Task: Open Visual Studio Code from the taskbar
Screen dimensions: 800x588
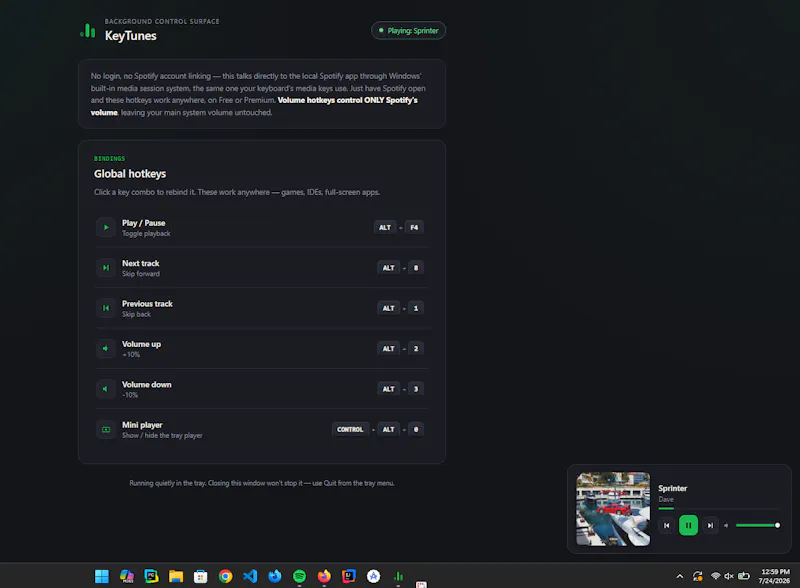Action: coord(250,576)
